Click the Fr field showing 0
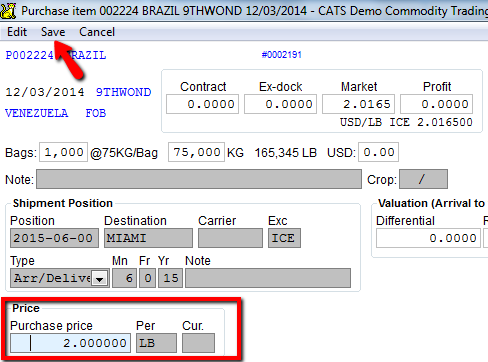The image size is (488, 362). pos(148,278)
